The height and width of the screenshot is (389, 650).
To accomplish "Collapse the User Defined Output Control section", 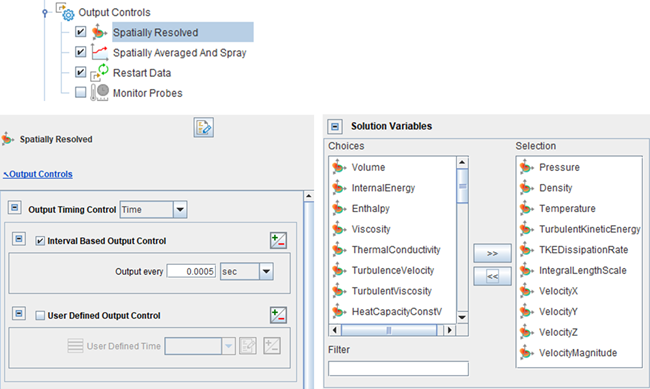I will [x=19, y=313].
